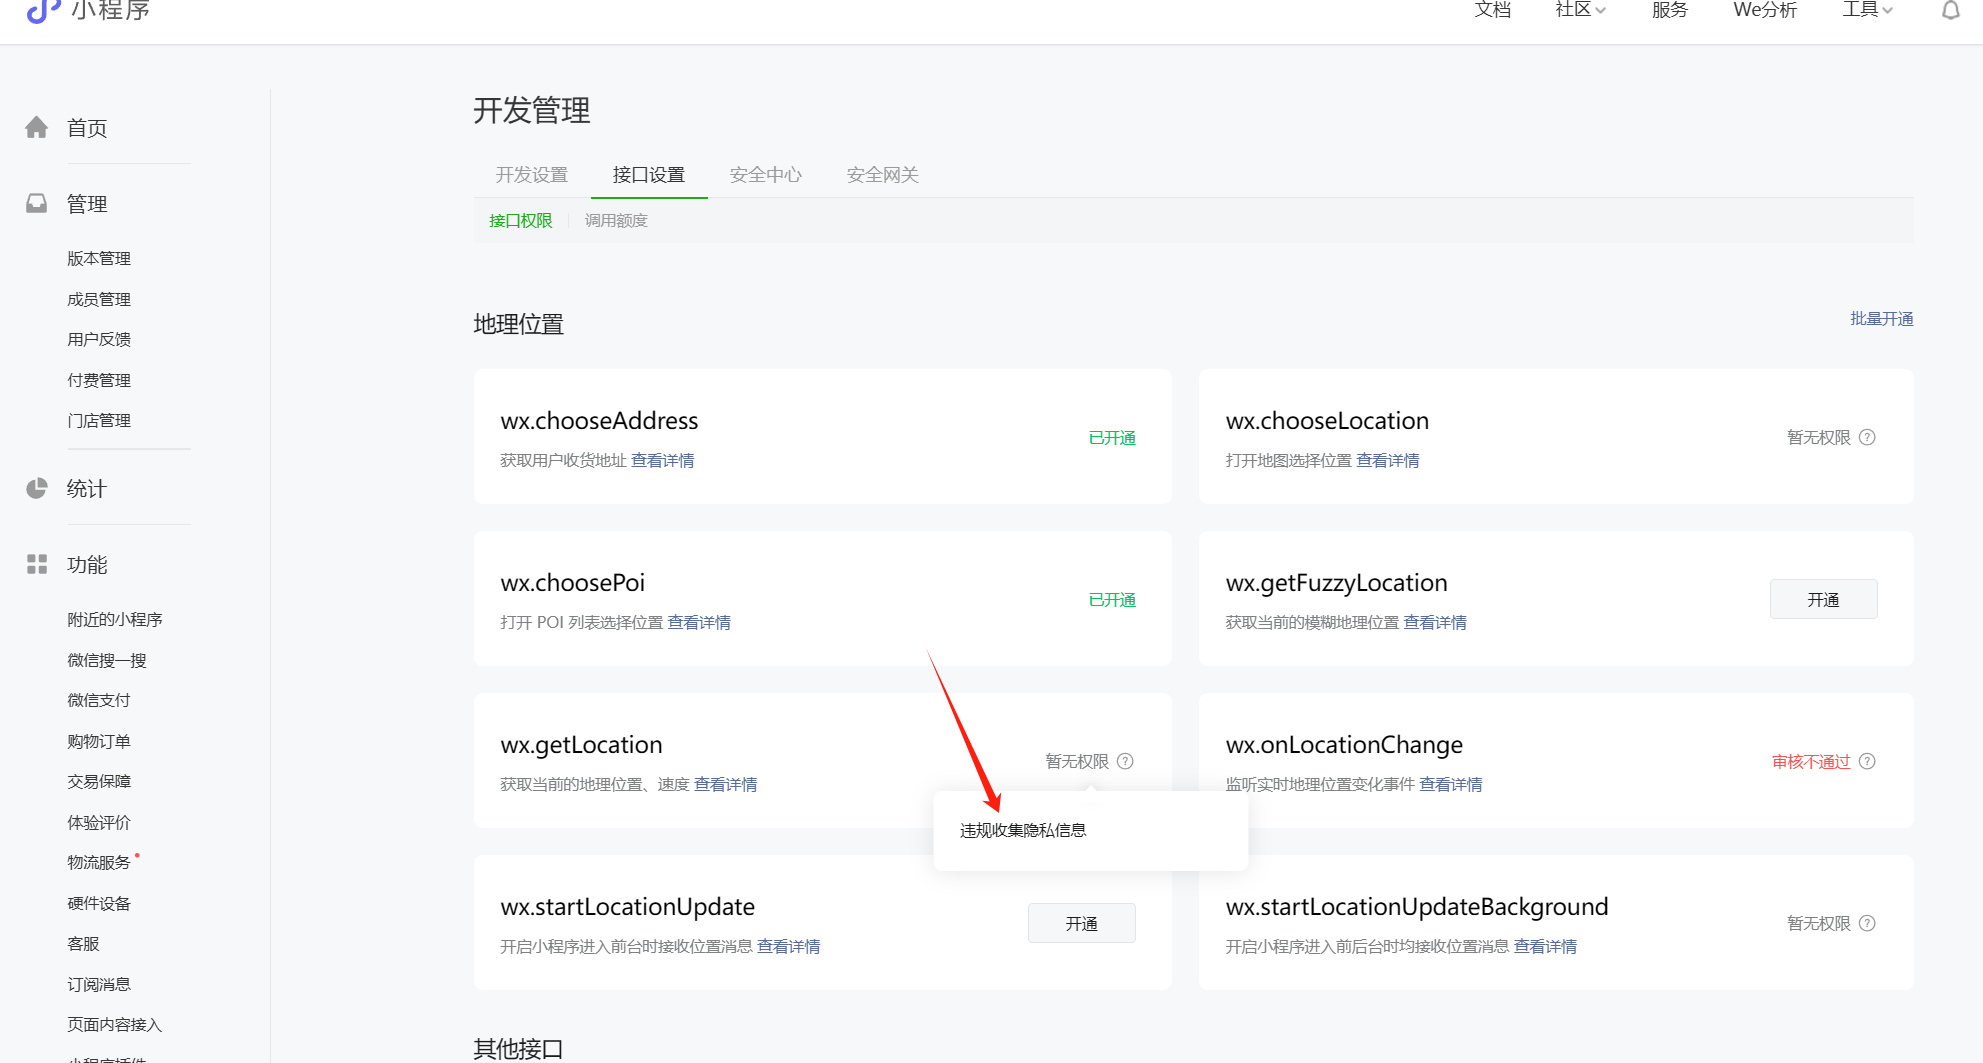
Task: Click help icon for wx.chooseLocation 暂无权限
Action: pos(1867,437)
